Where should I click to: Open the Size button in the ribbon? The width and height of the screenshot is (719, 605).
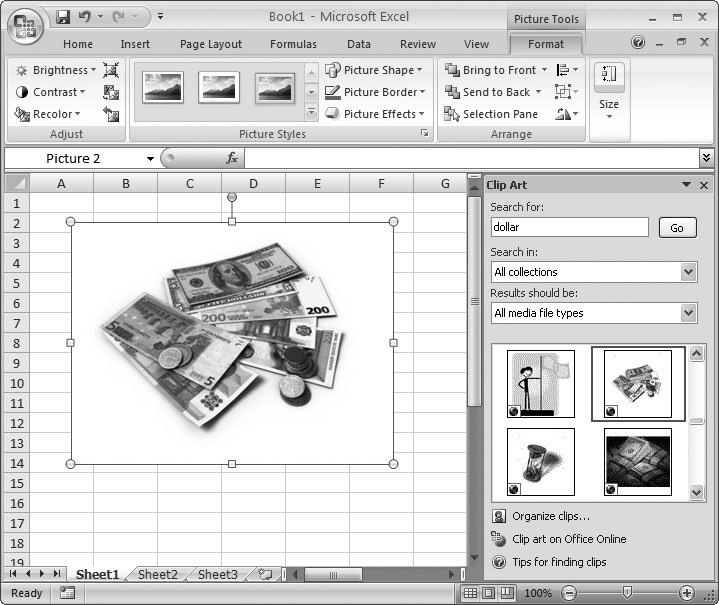[x=608, y=90]
